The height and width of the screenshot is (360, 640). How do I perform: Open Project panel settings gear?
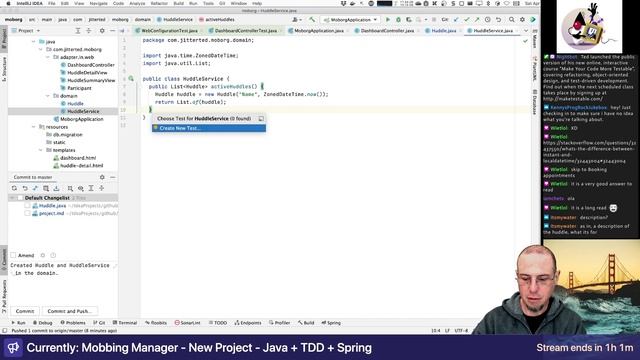coord(102,31)
